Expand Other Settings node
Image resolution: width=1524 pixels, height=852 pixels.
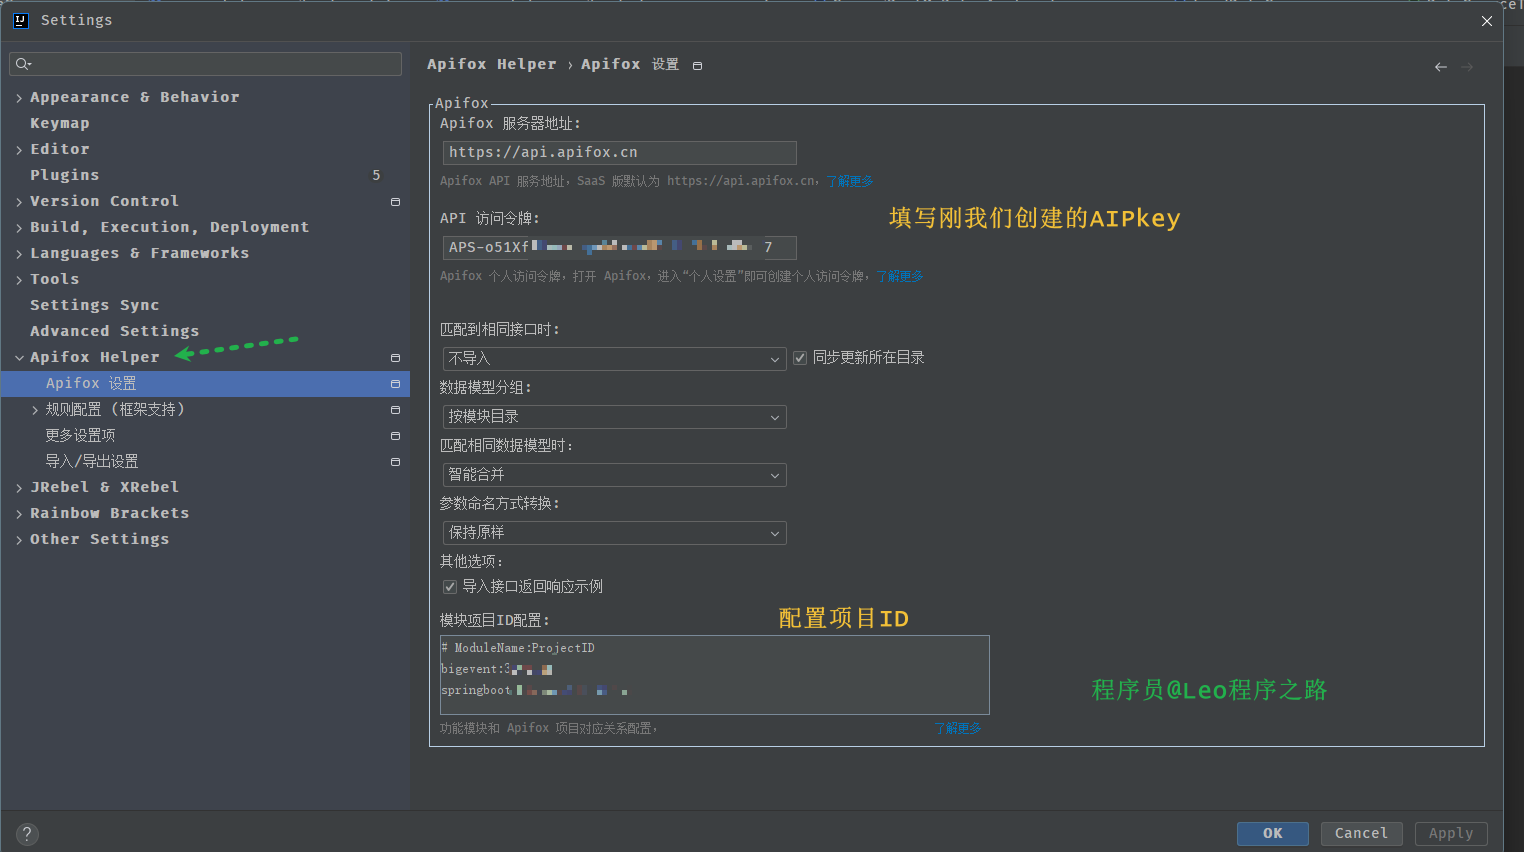point(19,540)
